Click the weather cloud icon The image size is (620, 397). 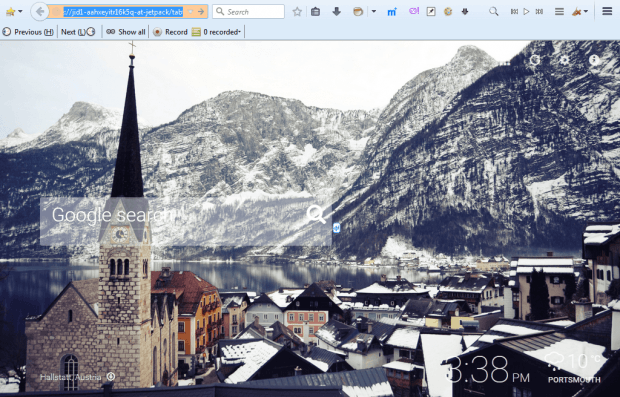point(555,361)
